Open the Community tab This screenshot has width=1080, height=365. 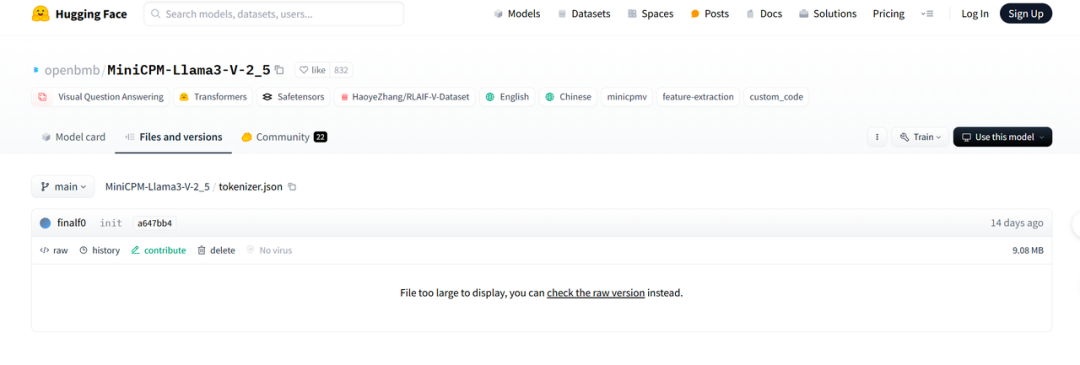pyautogui.click(x=284, y=137)
